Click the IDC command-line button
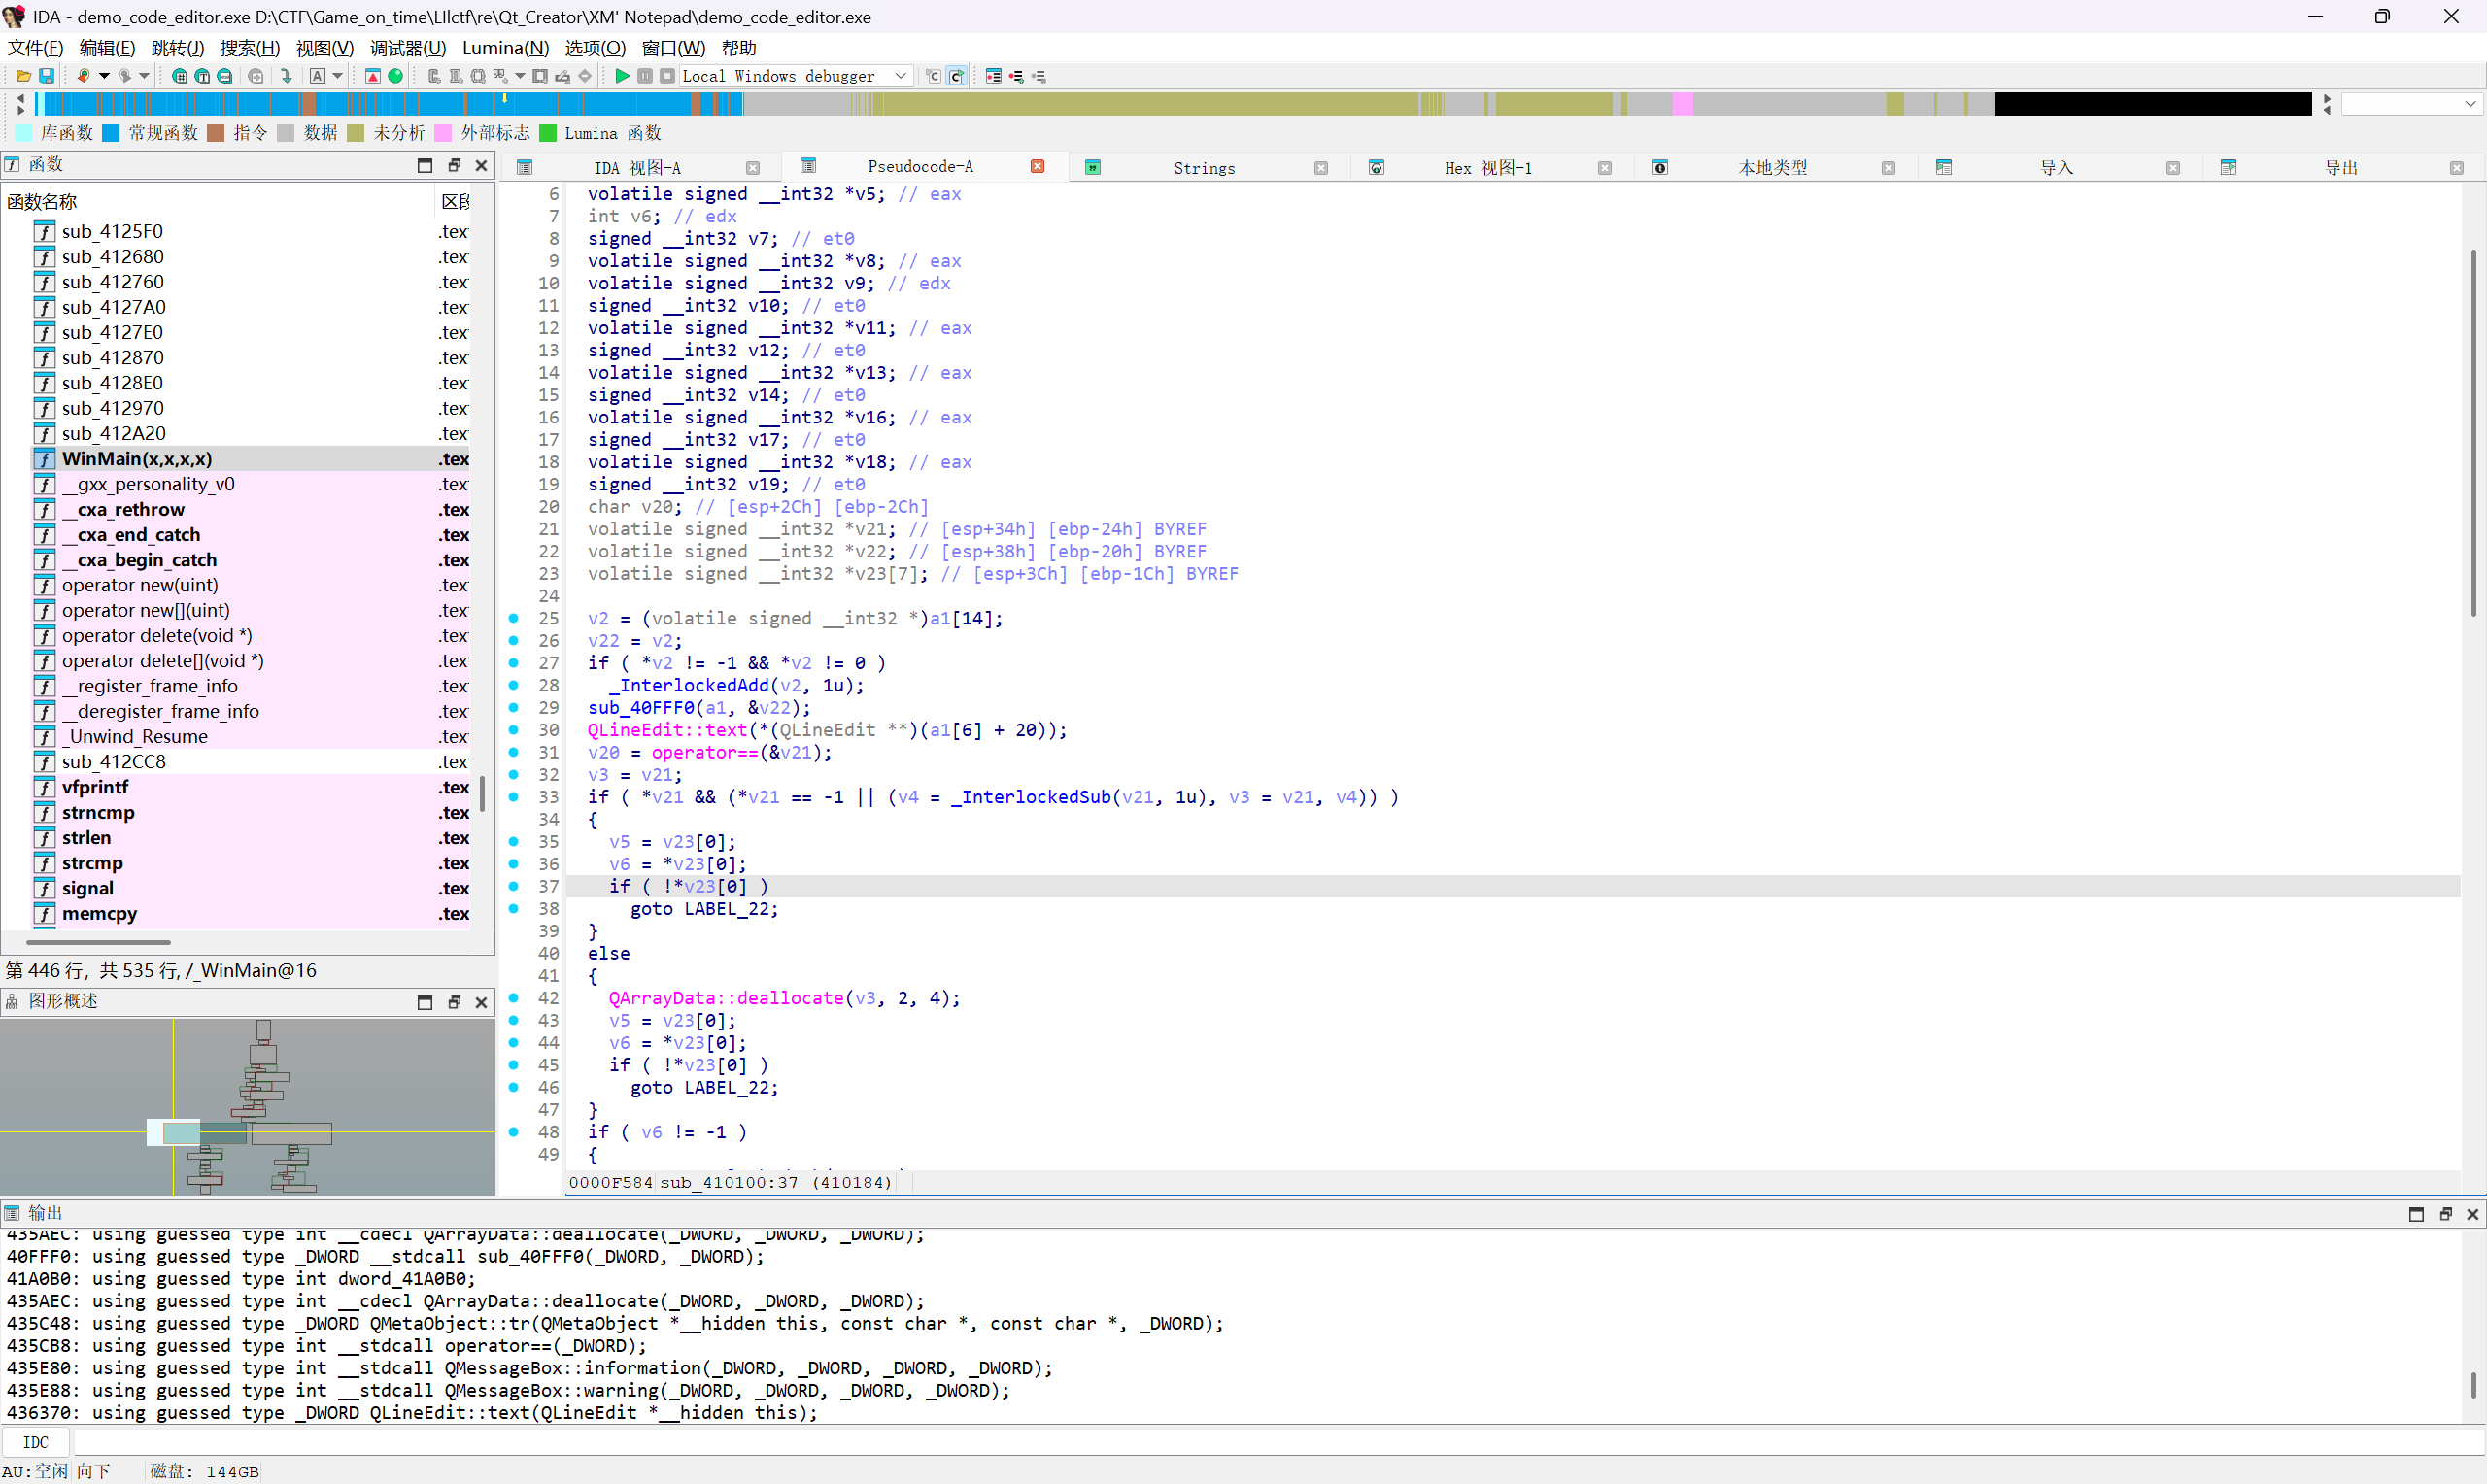 (36, 1442)
